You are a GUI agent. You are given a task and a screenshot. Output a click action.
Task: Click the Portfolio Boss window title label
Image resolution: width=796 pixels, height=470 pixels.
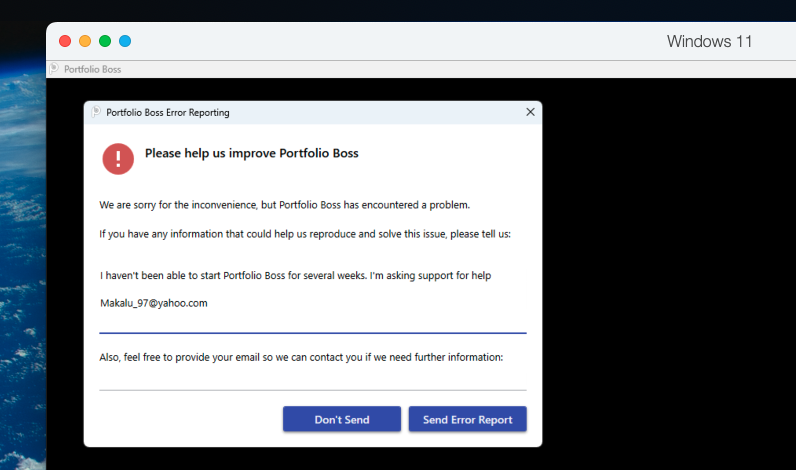(92, 70)
